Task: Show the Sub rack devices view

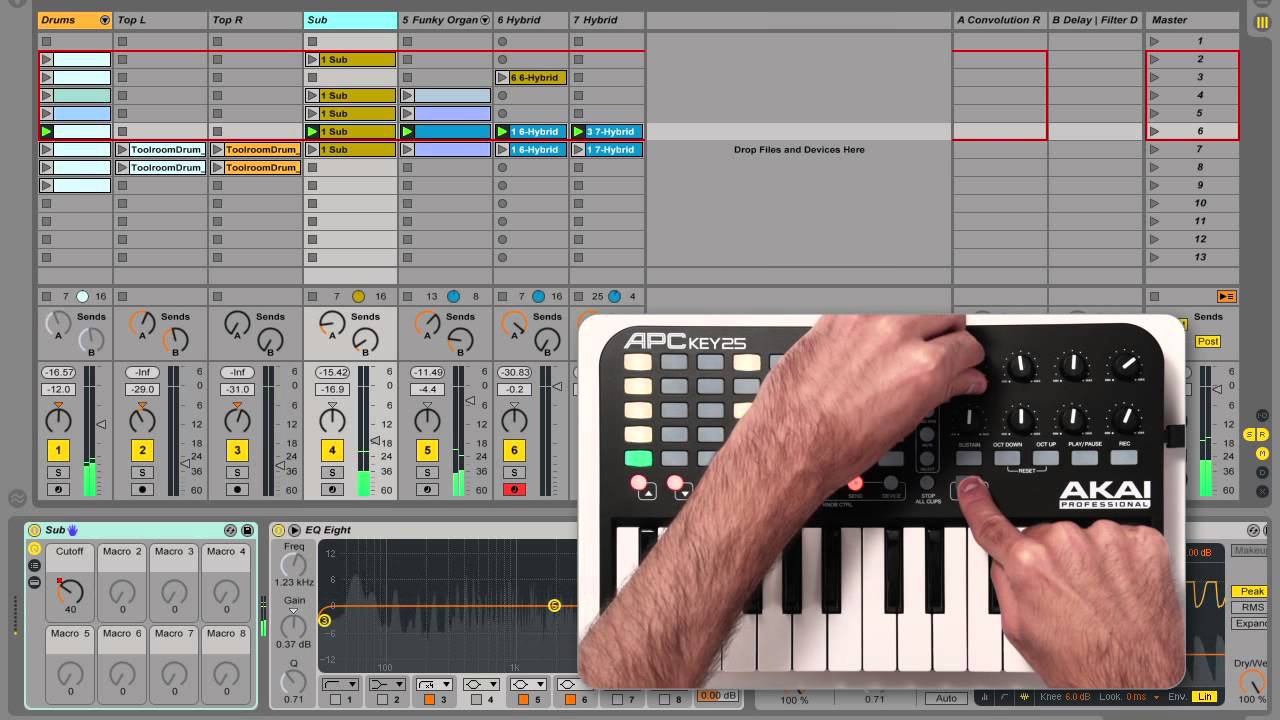Action: 34,582
